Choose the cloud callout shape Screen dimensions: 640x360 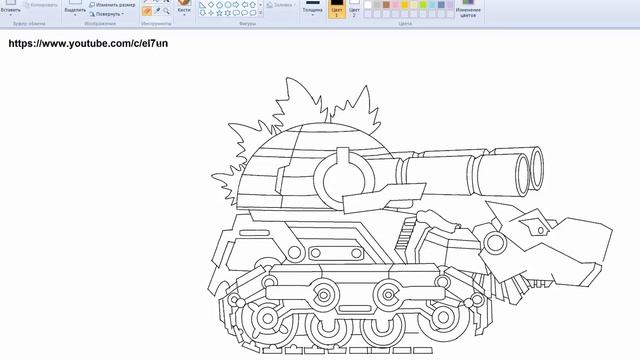[x=253, y=13]
